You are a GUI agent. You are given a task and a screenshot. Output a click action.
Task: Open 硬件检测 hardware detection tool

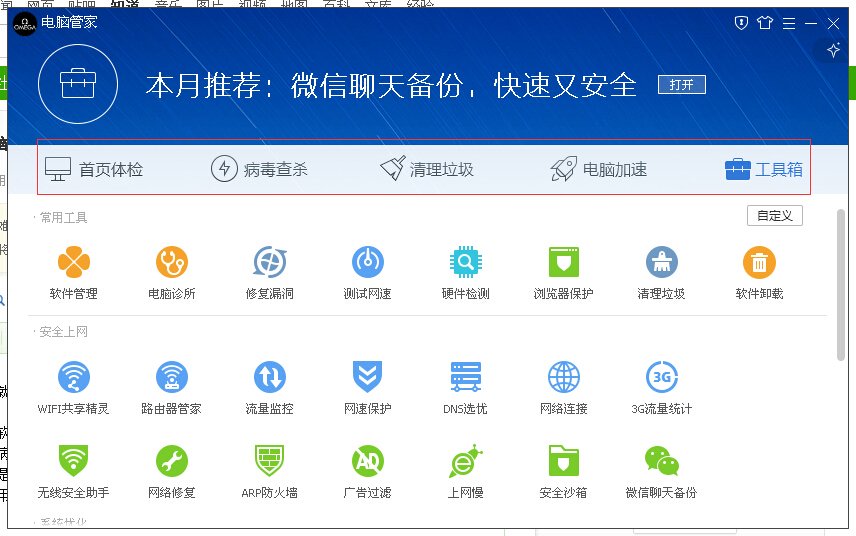(466, 272)
